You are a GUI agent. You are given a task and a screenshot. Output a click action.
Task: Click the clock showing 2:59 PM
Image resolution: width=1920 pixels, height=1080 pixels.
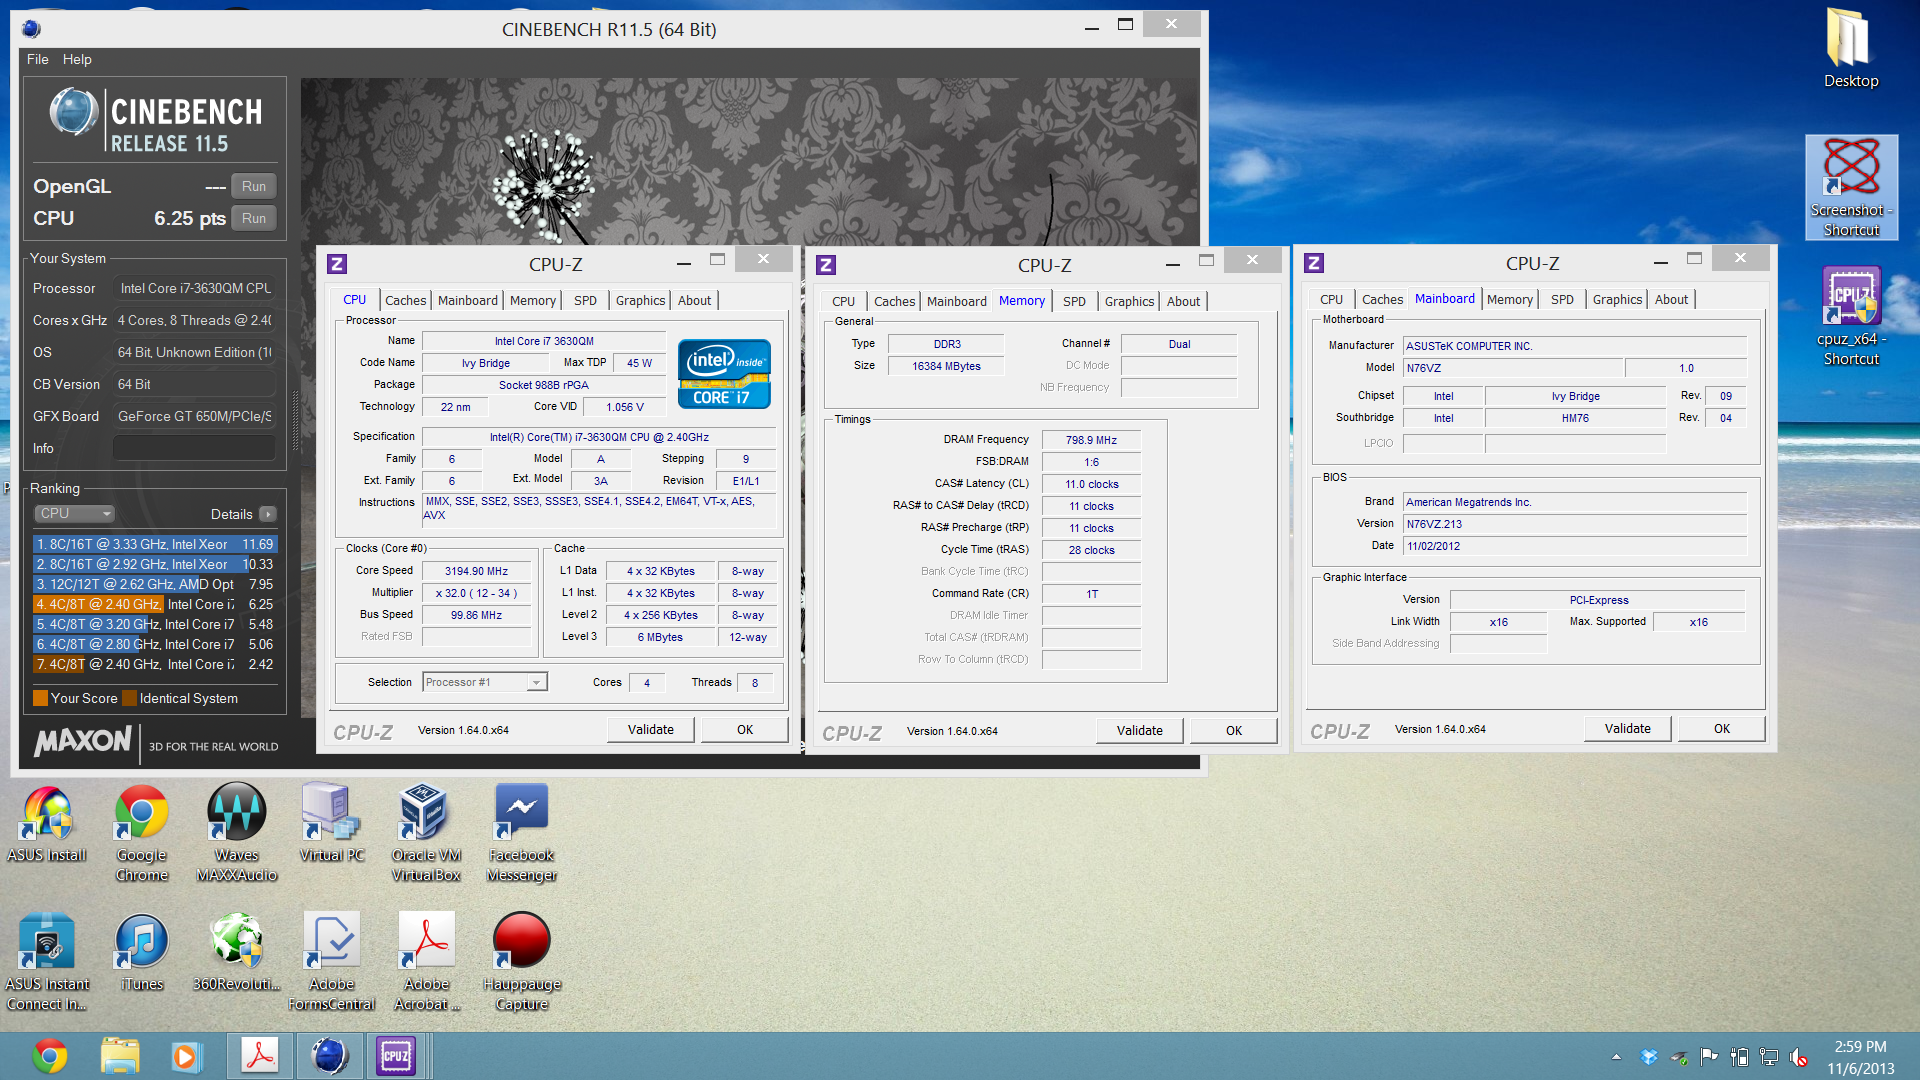click(1860, 1046)
